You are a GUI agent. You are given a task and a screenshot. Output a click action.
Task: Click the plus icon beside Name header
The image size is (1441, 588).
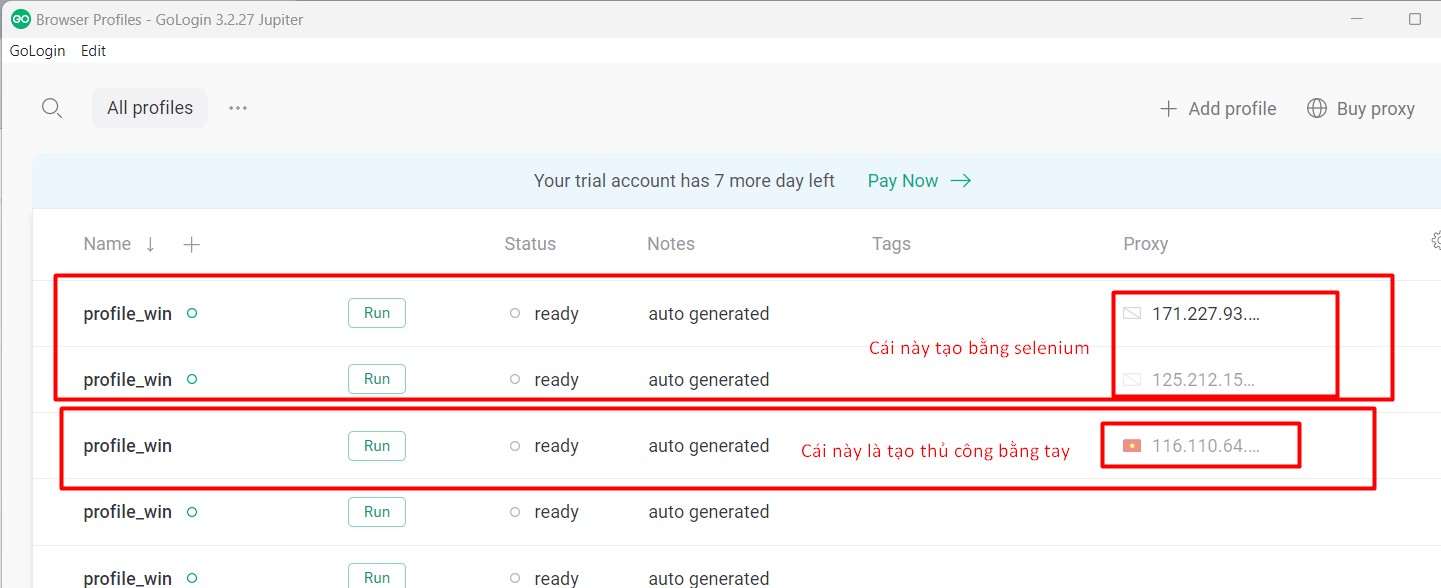pyautogui.click(x=192, y=244)
